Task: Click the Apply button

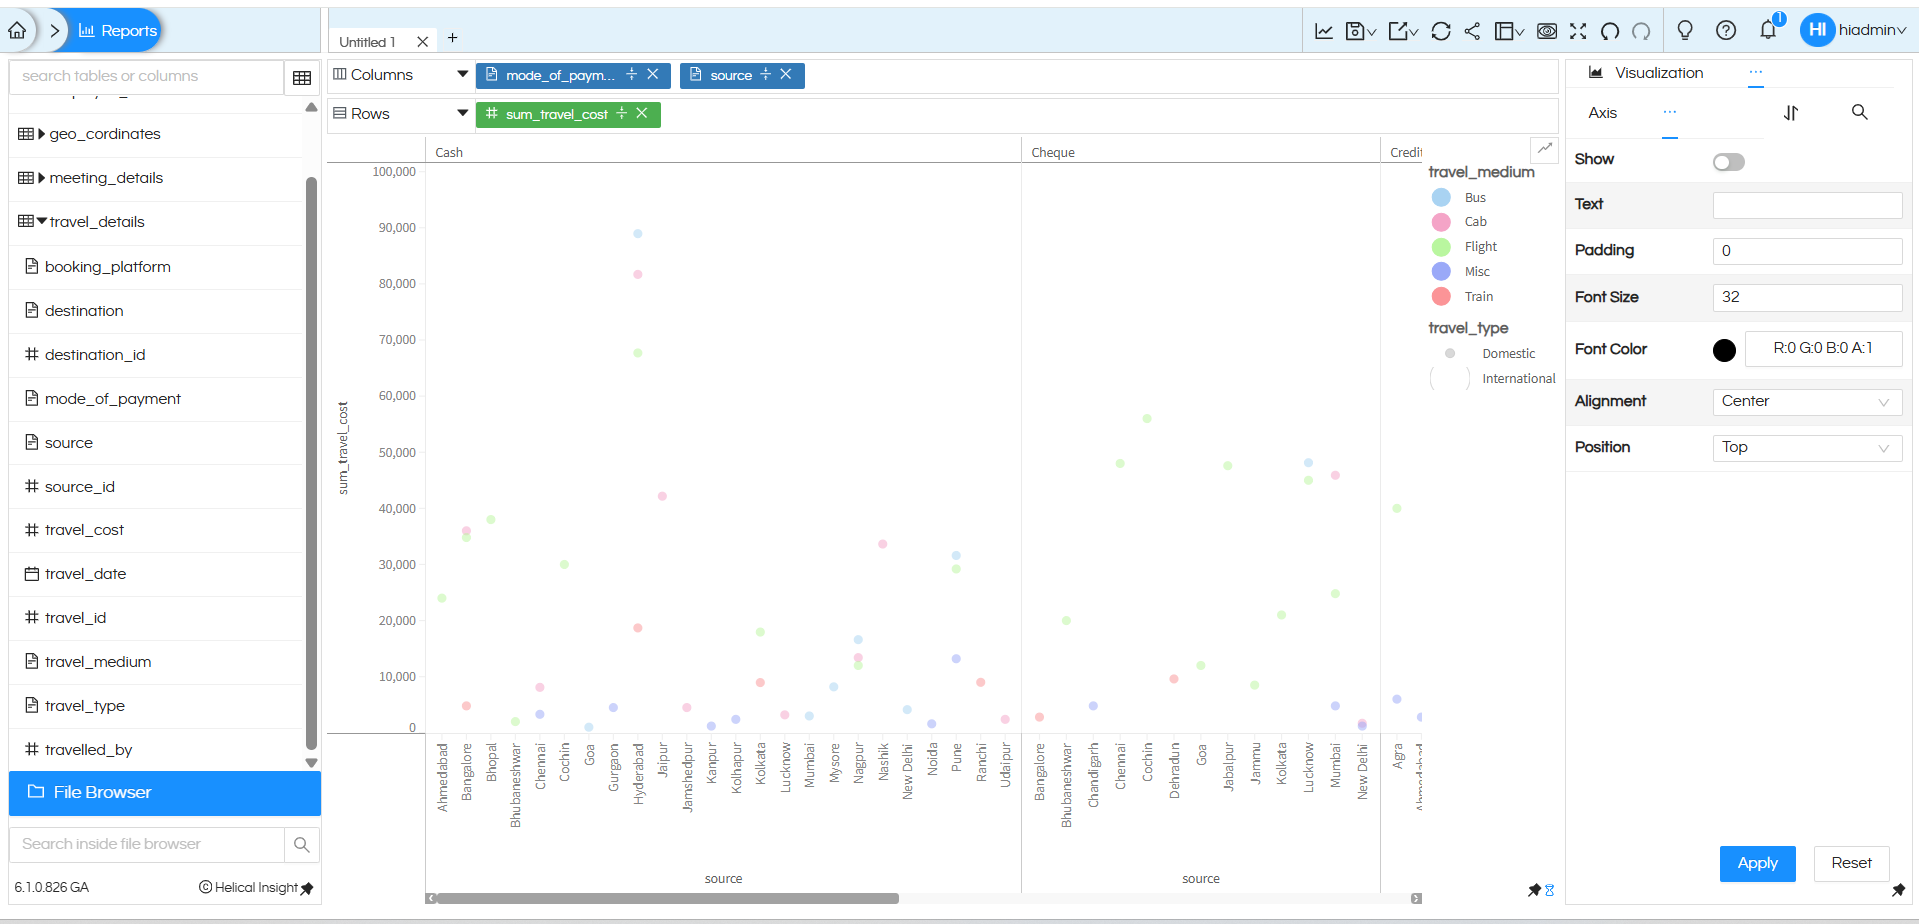Action: 1757,863
